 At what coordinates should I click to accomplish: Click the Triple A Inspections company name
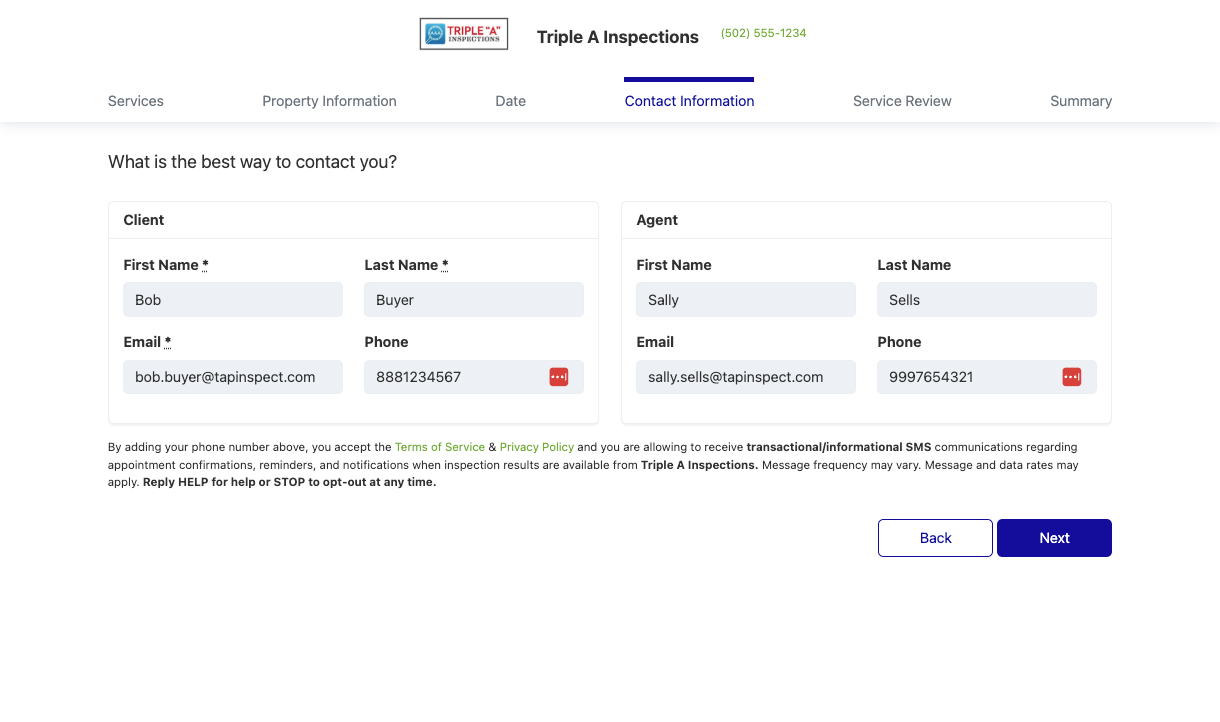(618, 37)
